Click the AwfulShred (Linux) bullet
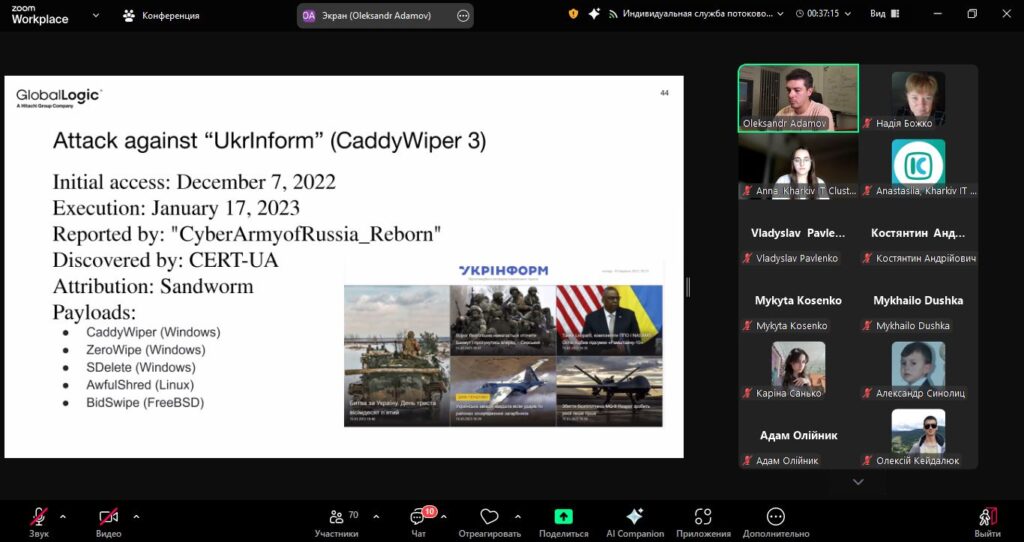 140,385
